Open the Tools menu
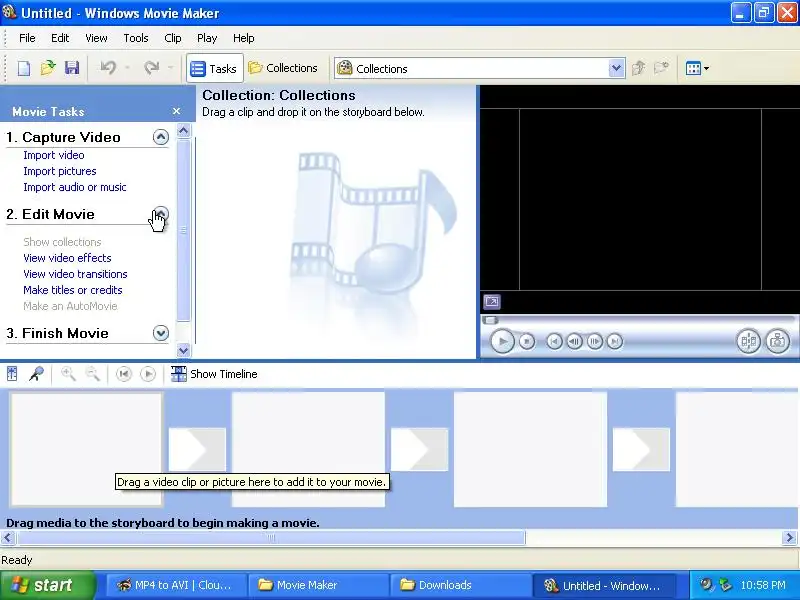The width and height of the screenshot is (800, 600). point(136,38)
